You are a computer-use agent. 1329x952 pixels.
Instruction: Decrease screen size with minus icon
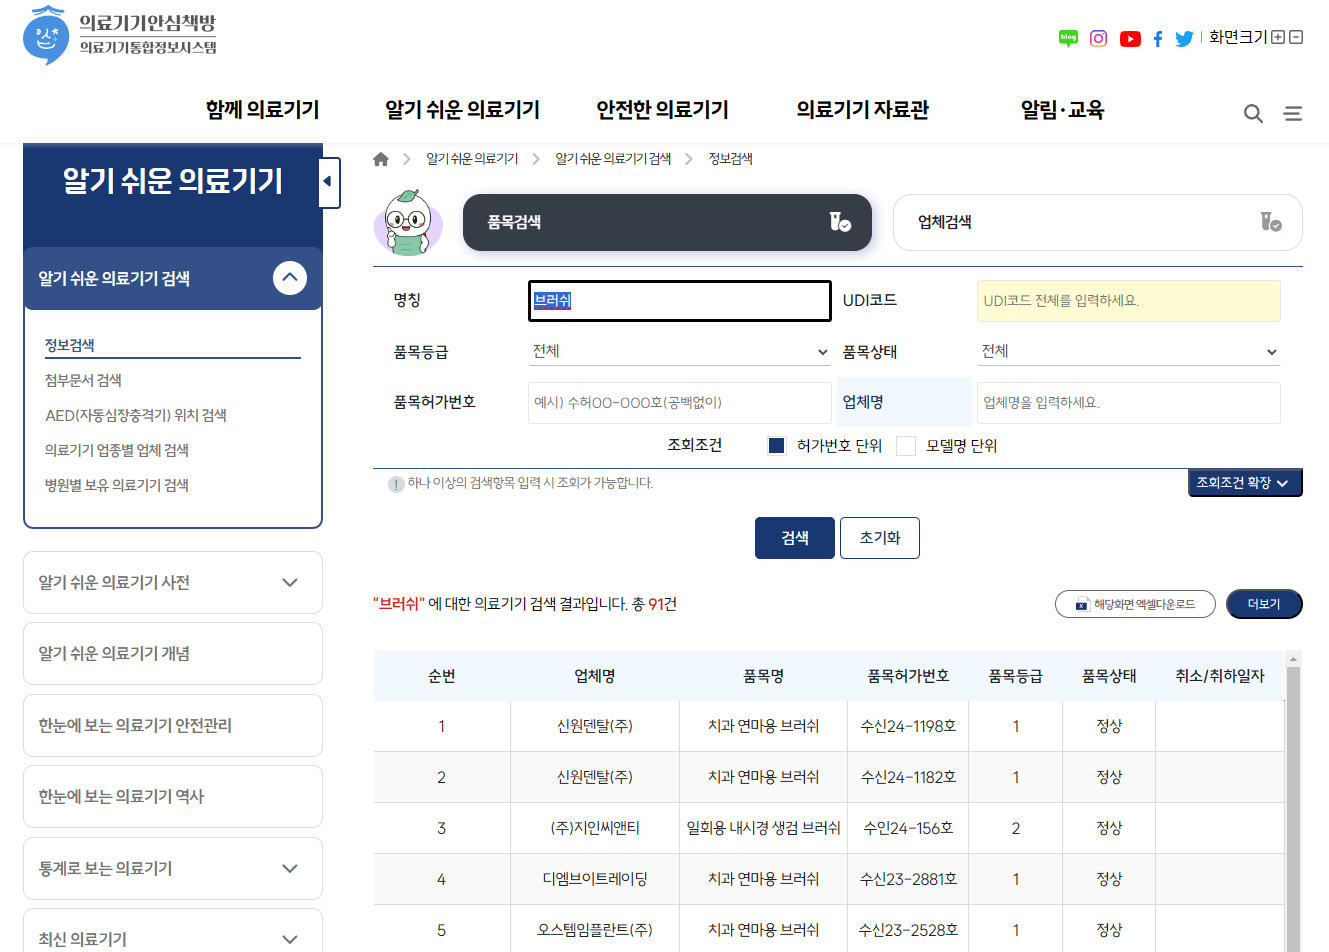1296,37
